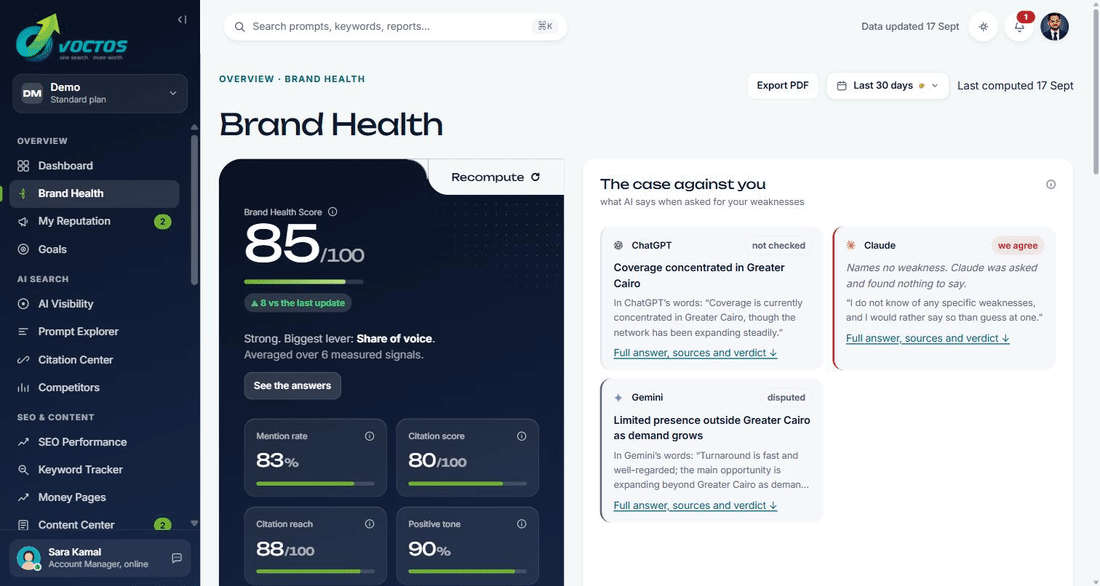Open chat with Sara Kamal icon
Screen dimensions: 1100x586
point(177,558)
